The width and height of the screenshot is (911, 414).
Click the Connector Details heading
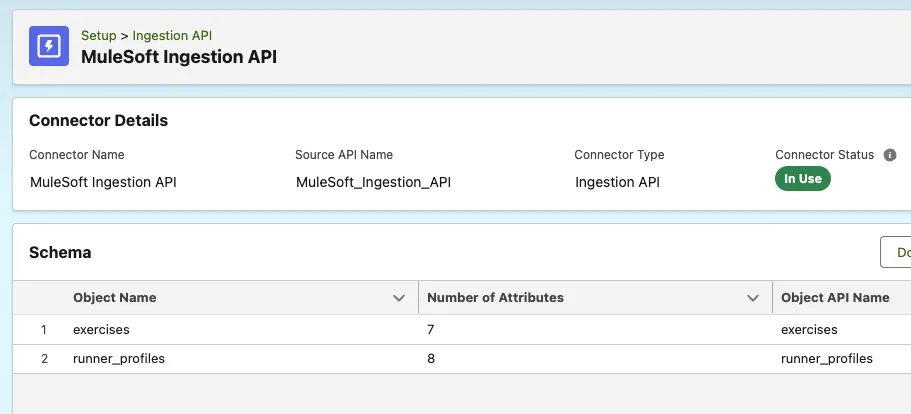click(x=99, y=120)
